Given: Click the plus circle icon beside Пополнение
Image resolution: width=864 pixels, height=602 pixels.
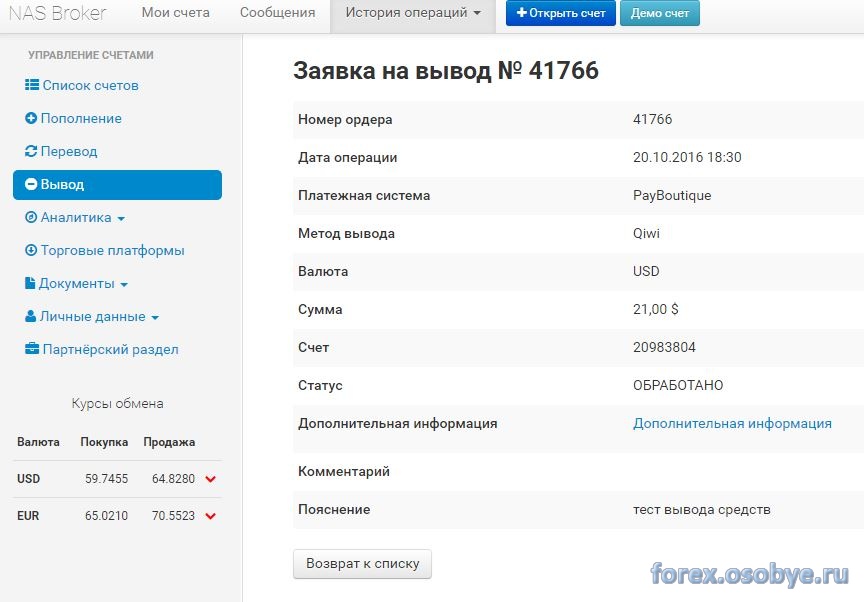Looking at the screenshot, I should [x=31, y=118].
